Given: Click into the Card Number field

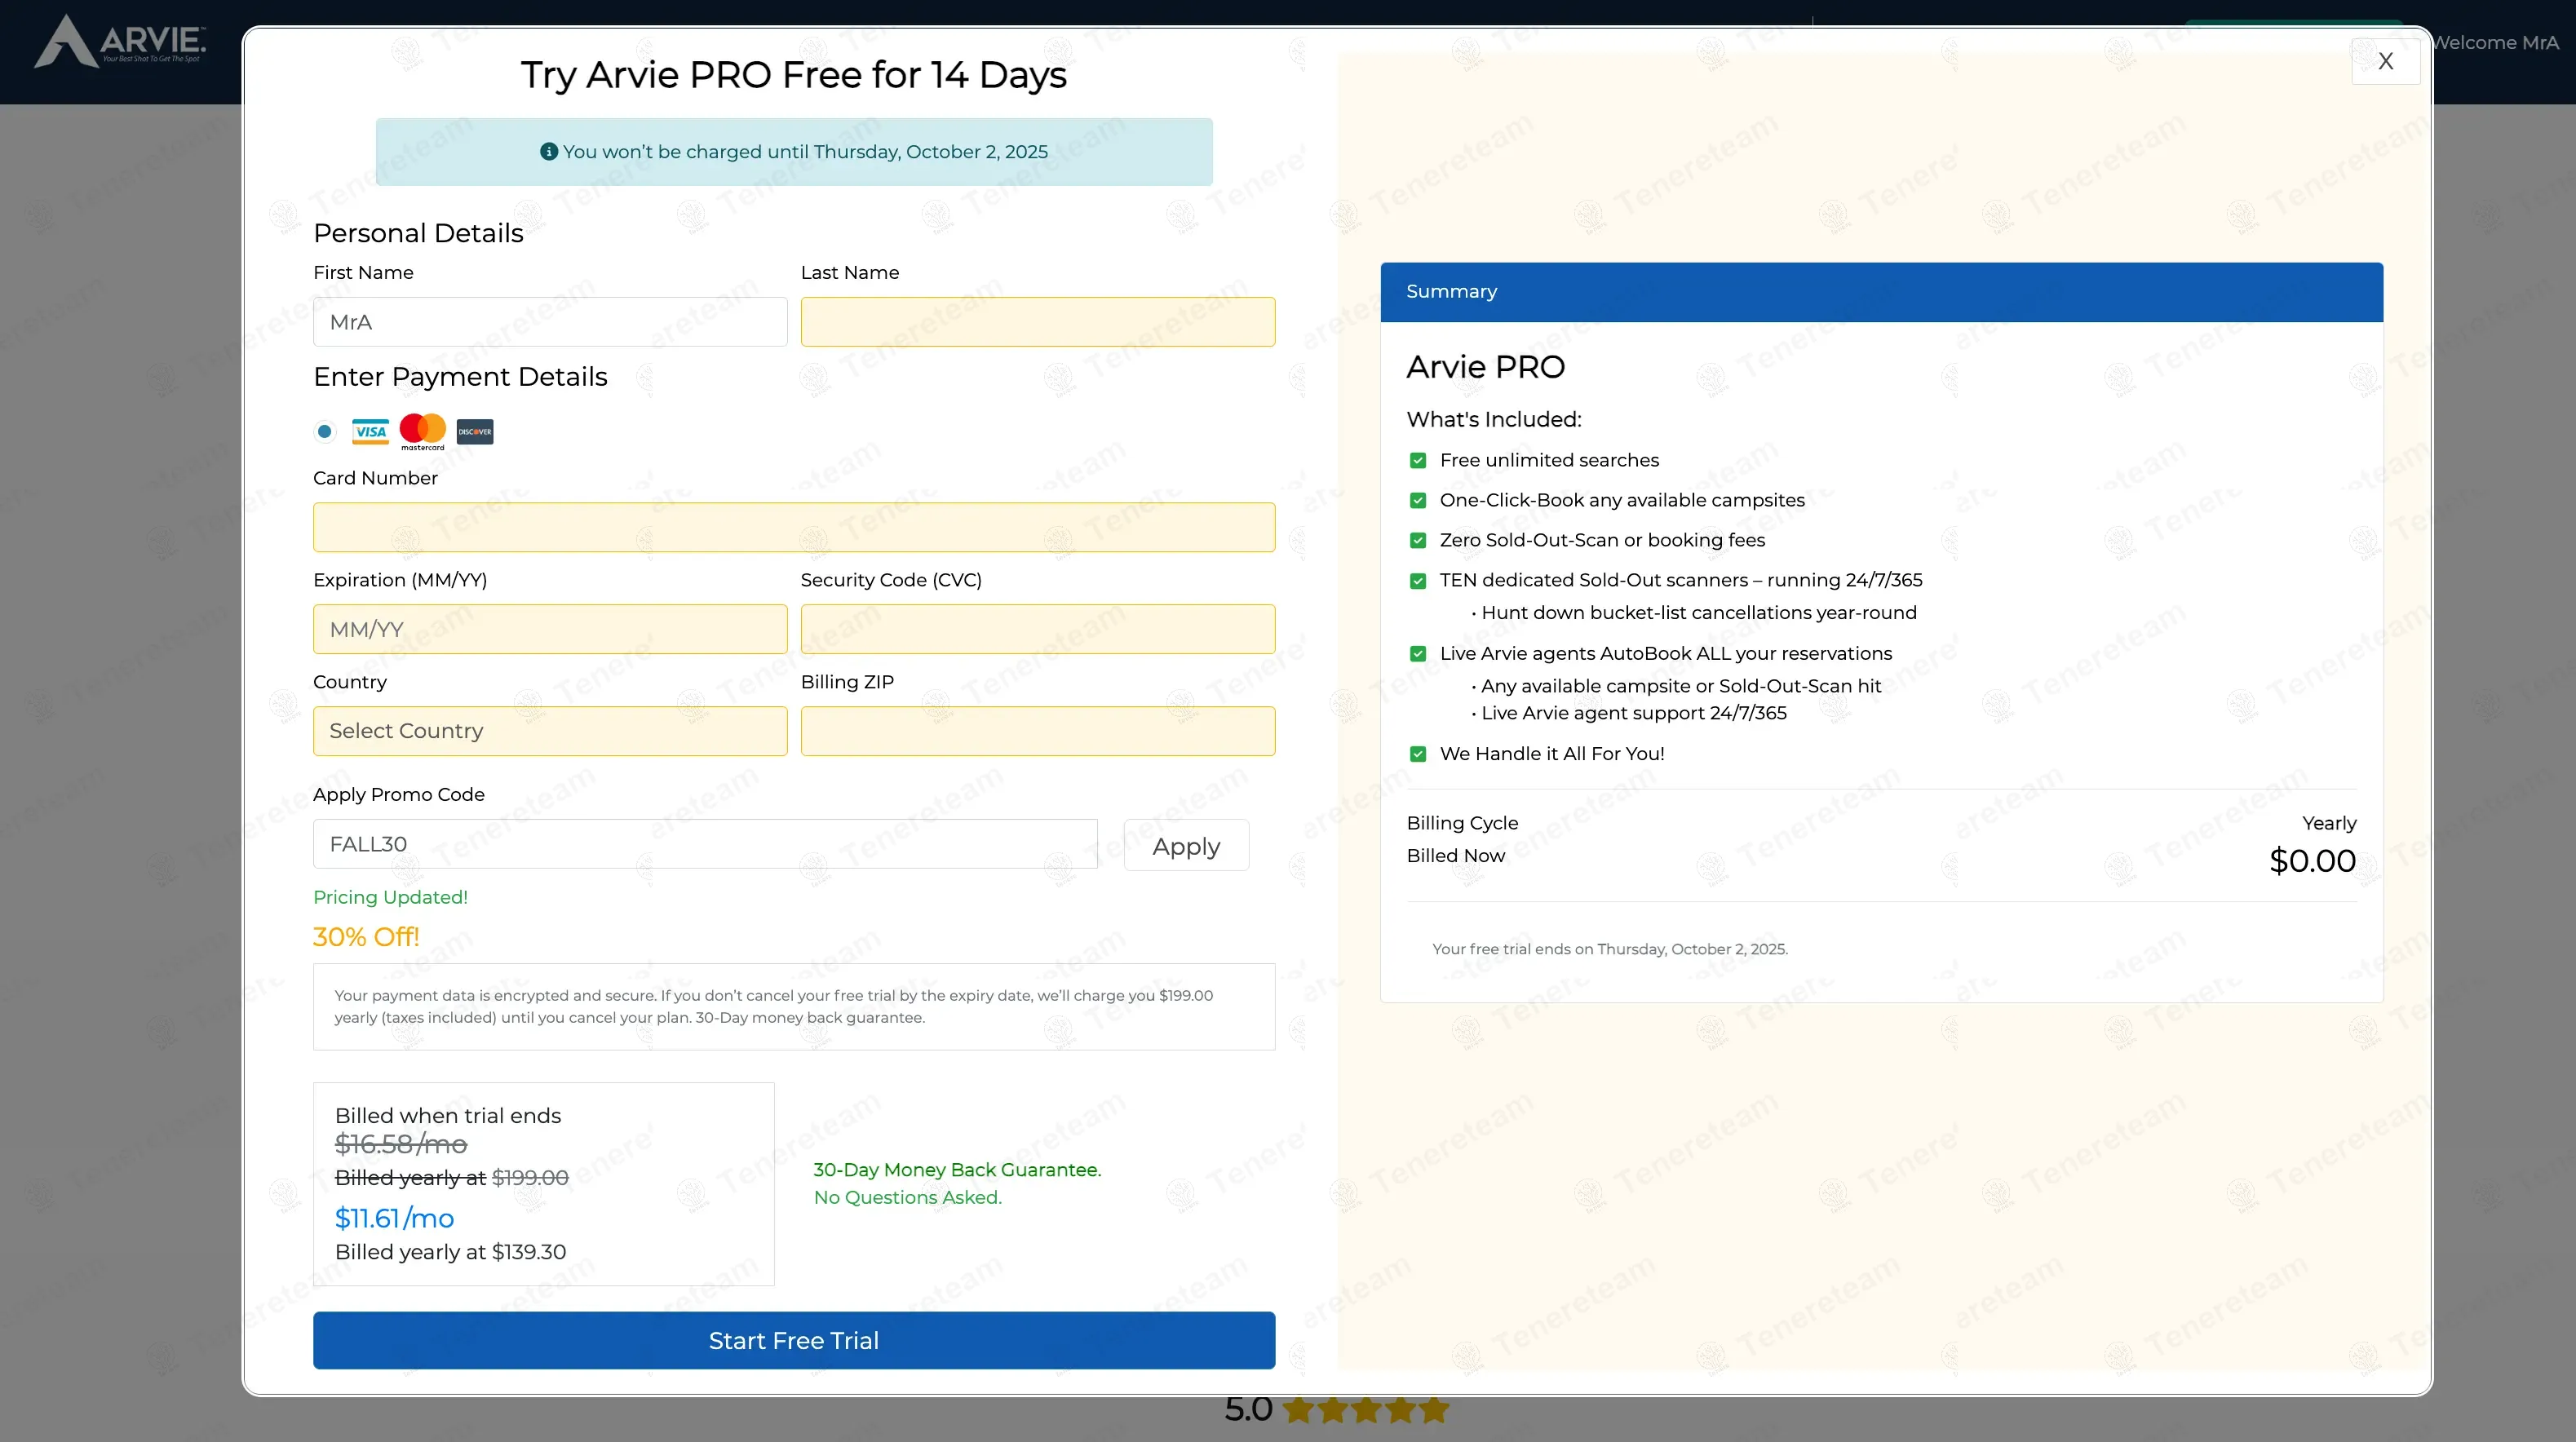Looking at the screenshot, I should click(794, 527).
